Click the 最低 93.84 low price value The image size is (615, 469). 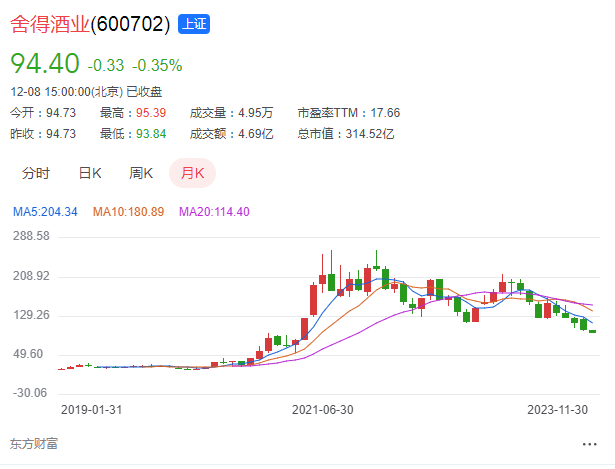151,134
